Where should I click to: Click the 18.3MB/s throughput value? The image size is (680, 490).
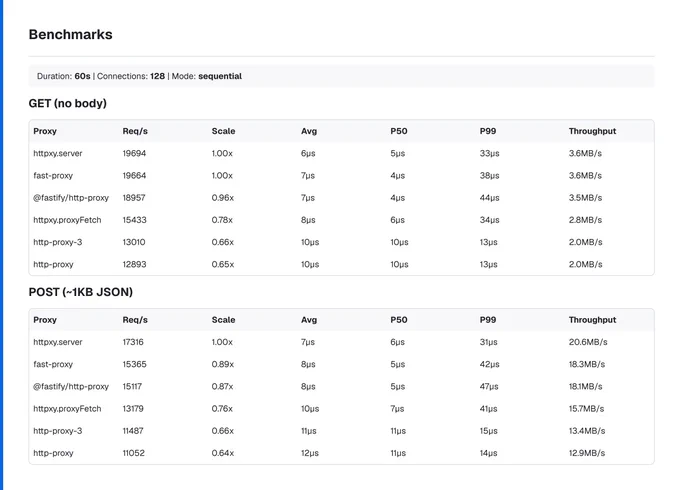pos(587,364)
